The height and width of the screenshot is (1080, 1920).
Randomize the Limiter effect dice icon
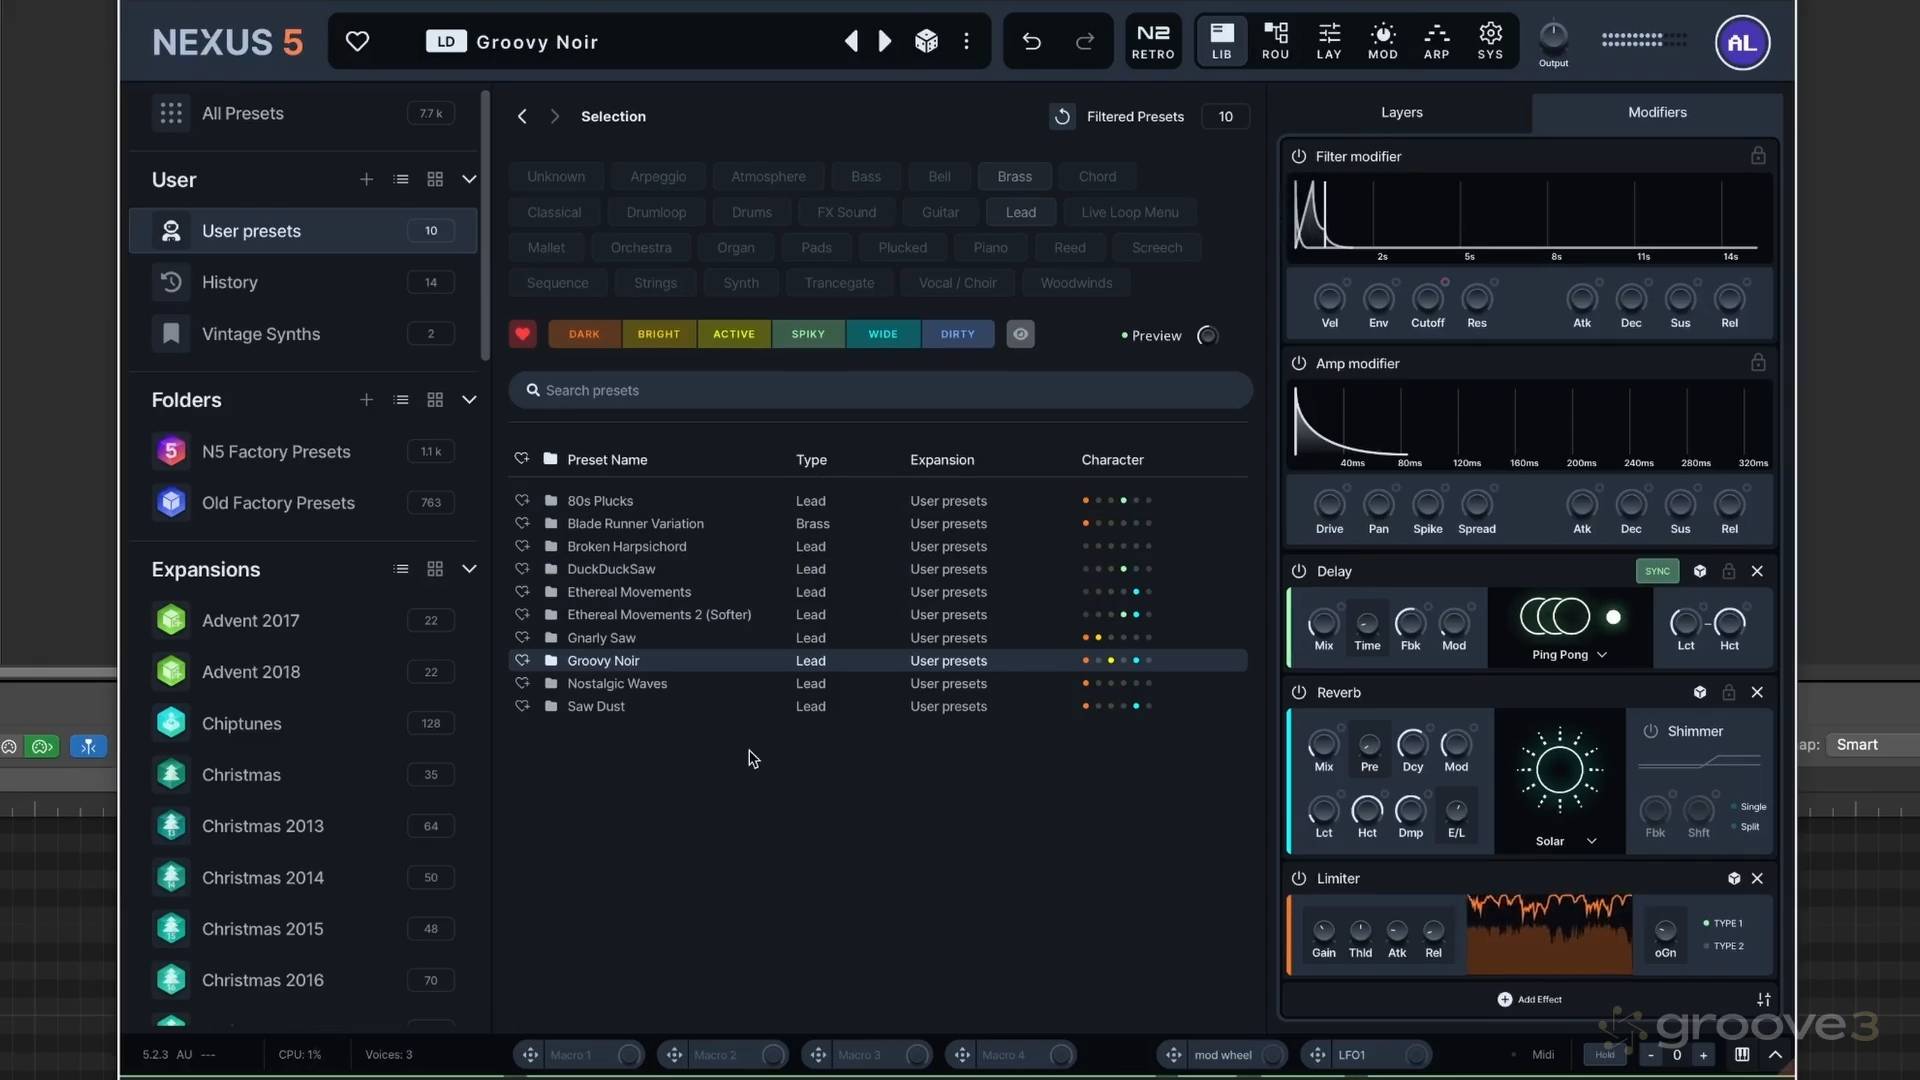point(1734,878)
